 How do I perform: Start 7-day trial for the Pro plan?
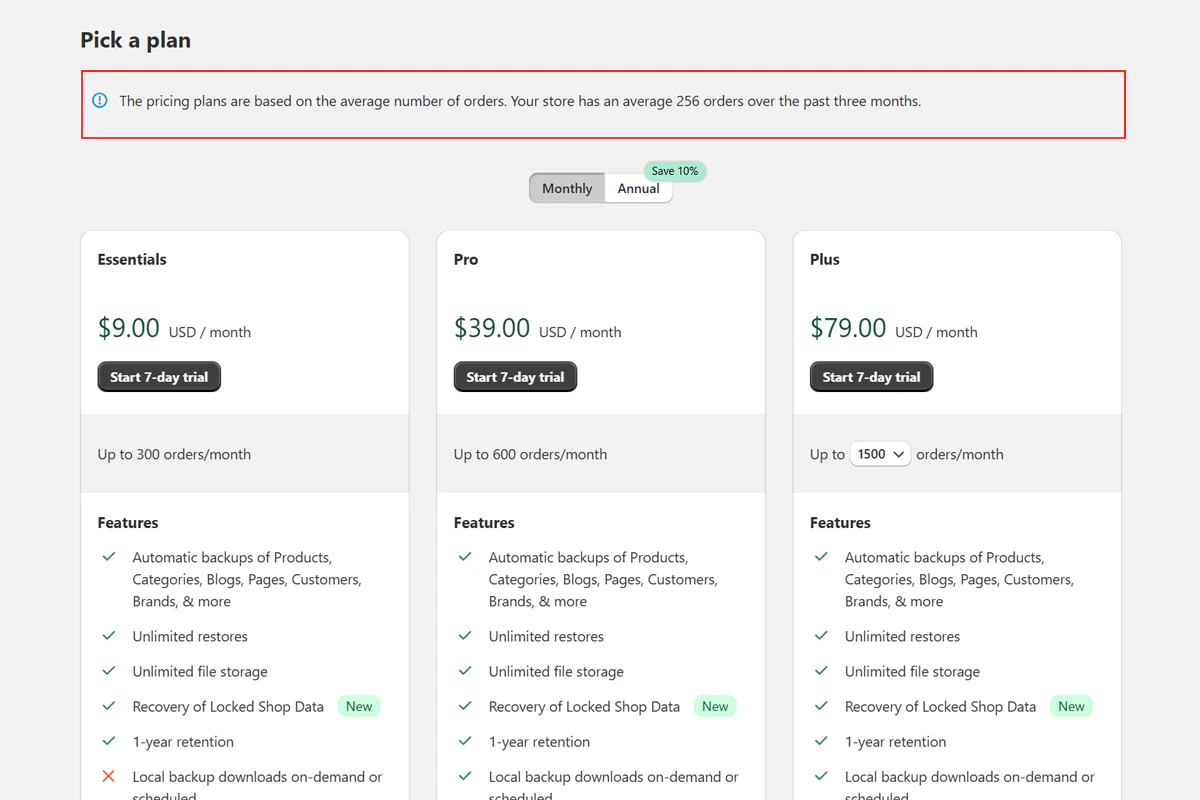tap(515, 377)
